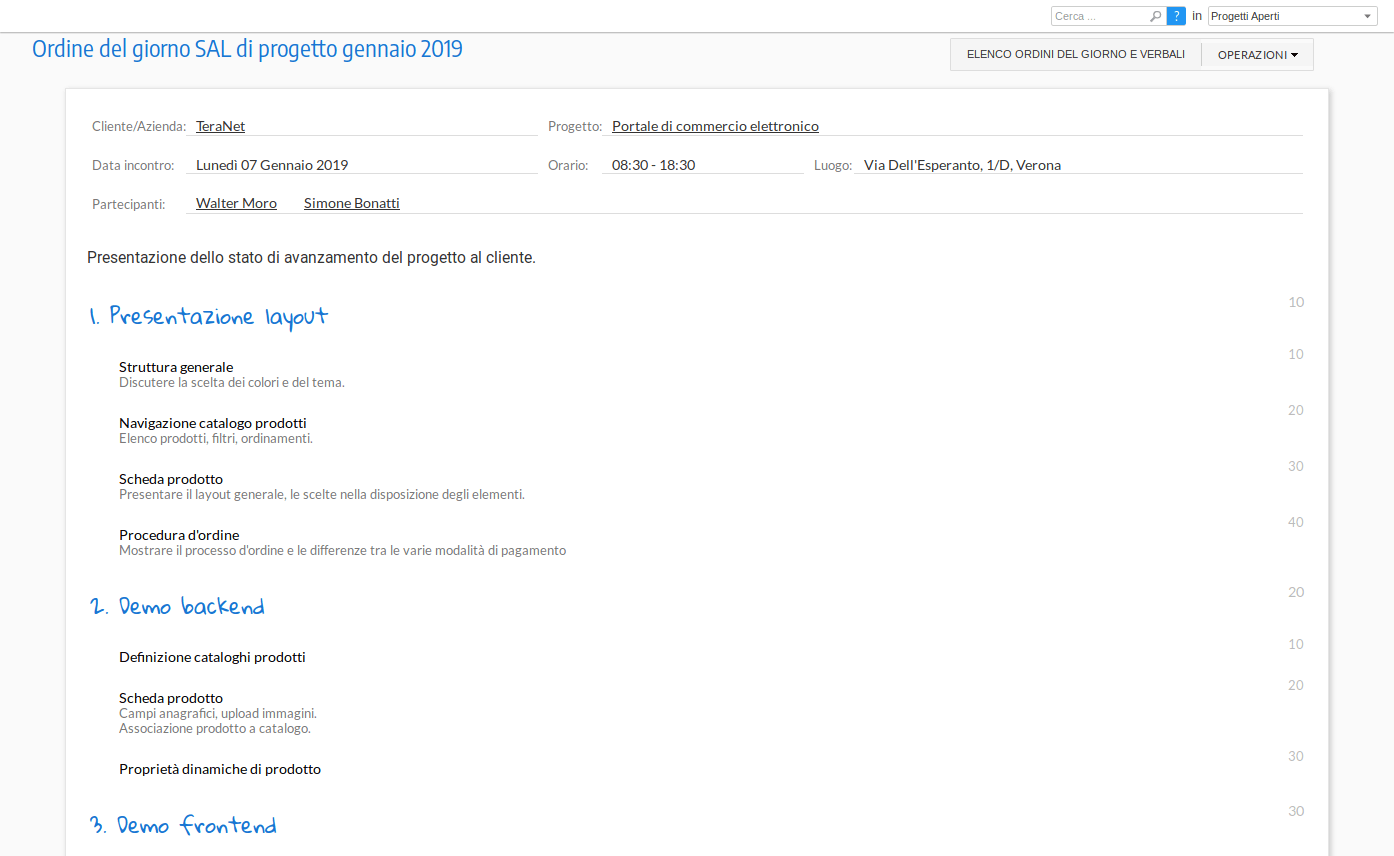Viewport: 1394px width, 856px height.
Task: Expand the Operazioni menu
Action: [1257, 55]
